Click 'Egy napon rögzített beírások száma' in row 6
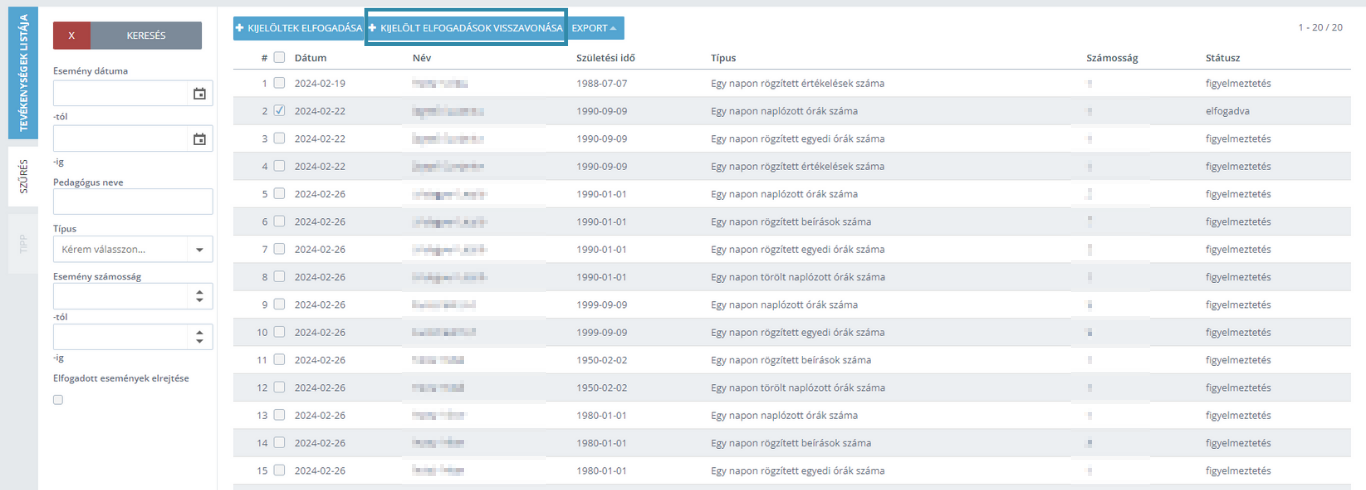This screenshot has height=490, width=1366. pos(790,221)
